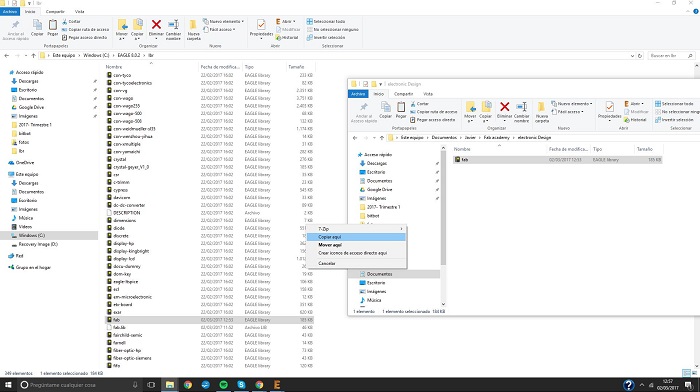The image size is (700, 392).
Task: Open address bar history dropdown in lbr window
Action: 632,56
